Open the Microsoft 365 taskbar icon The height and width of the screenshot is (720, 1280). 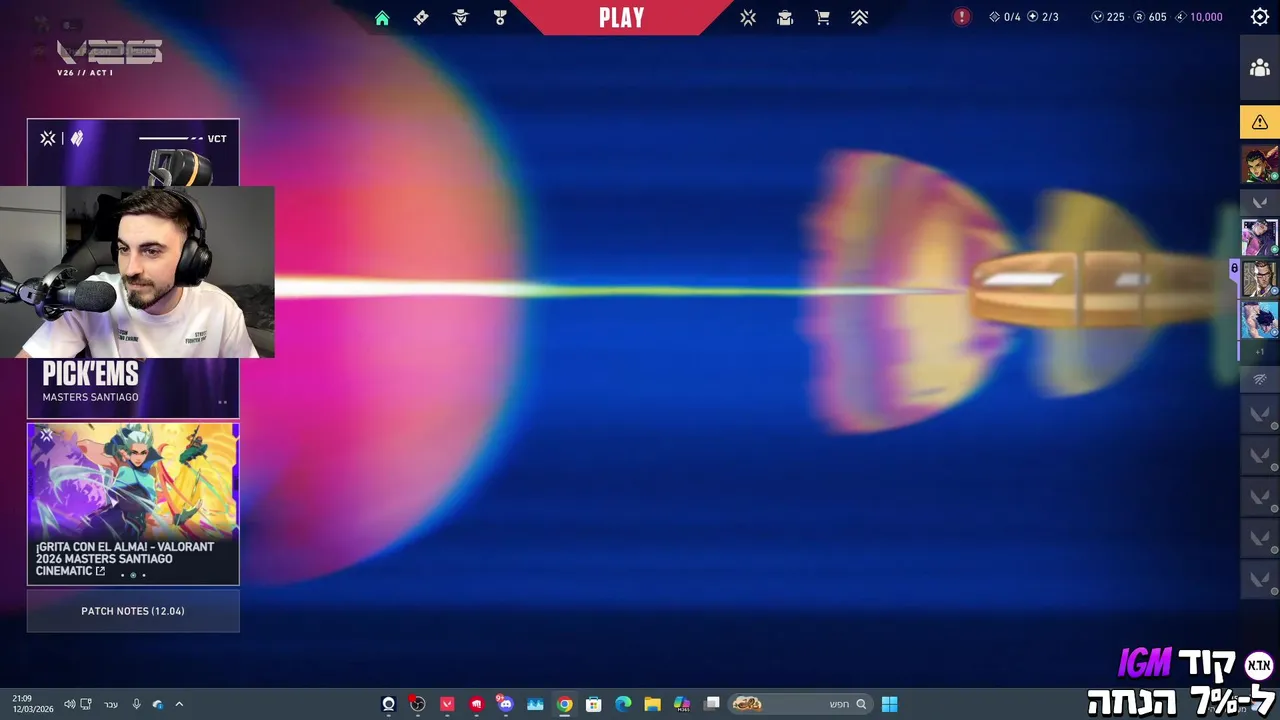tap(682, 704)
